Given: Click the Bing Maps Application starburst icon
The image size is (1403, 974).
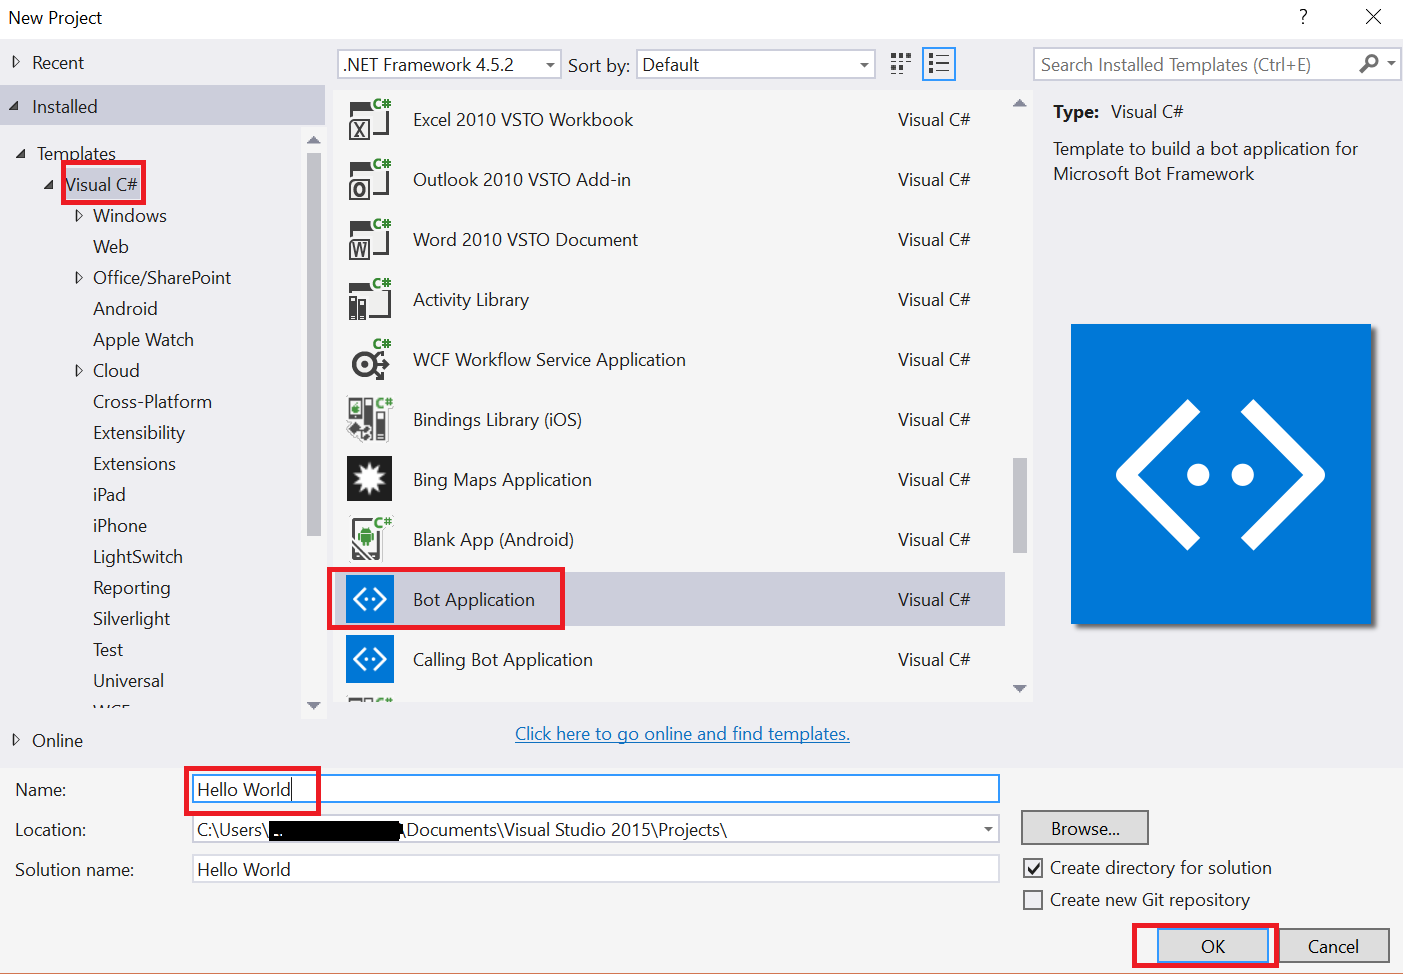Looking at the screenshot, I should click(x=369, y=479).
